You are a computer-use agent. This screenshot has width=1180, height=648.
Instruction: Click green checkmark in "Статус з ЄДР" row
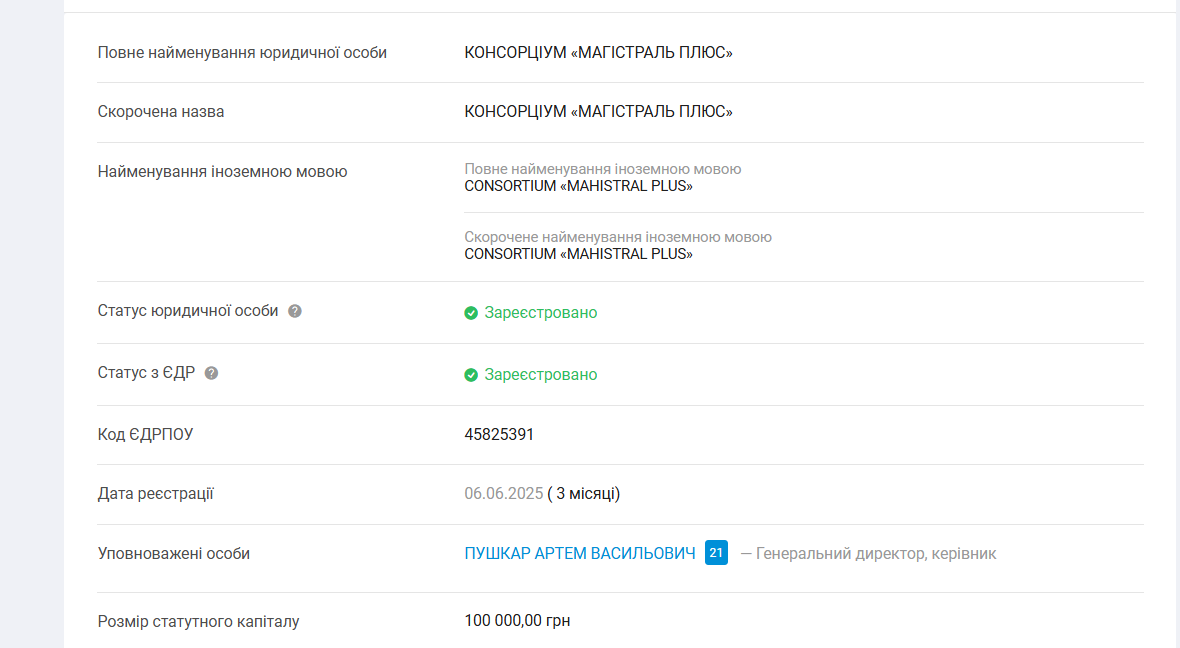pos(471,375)
